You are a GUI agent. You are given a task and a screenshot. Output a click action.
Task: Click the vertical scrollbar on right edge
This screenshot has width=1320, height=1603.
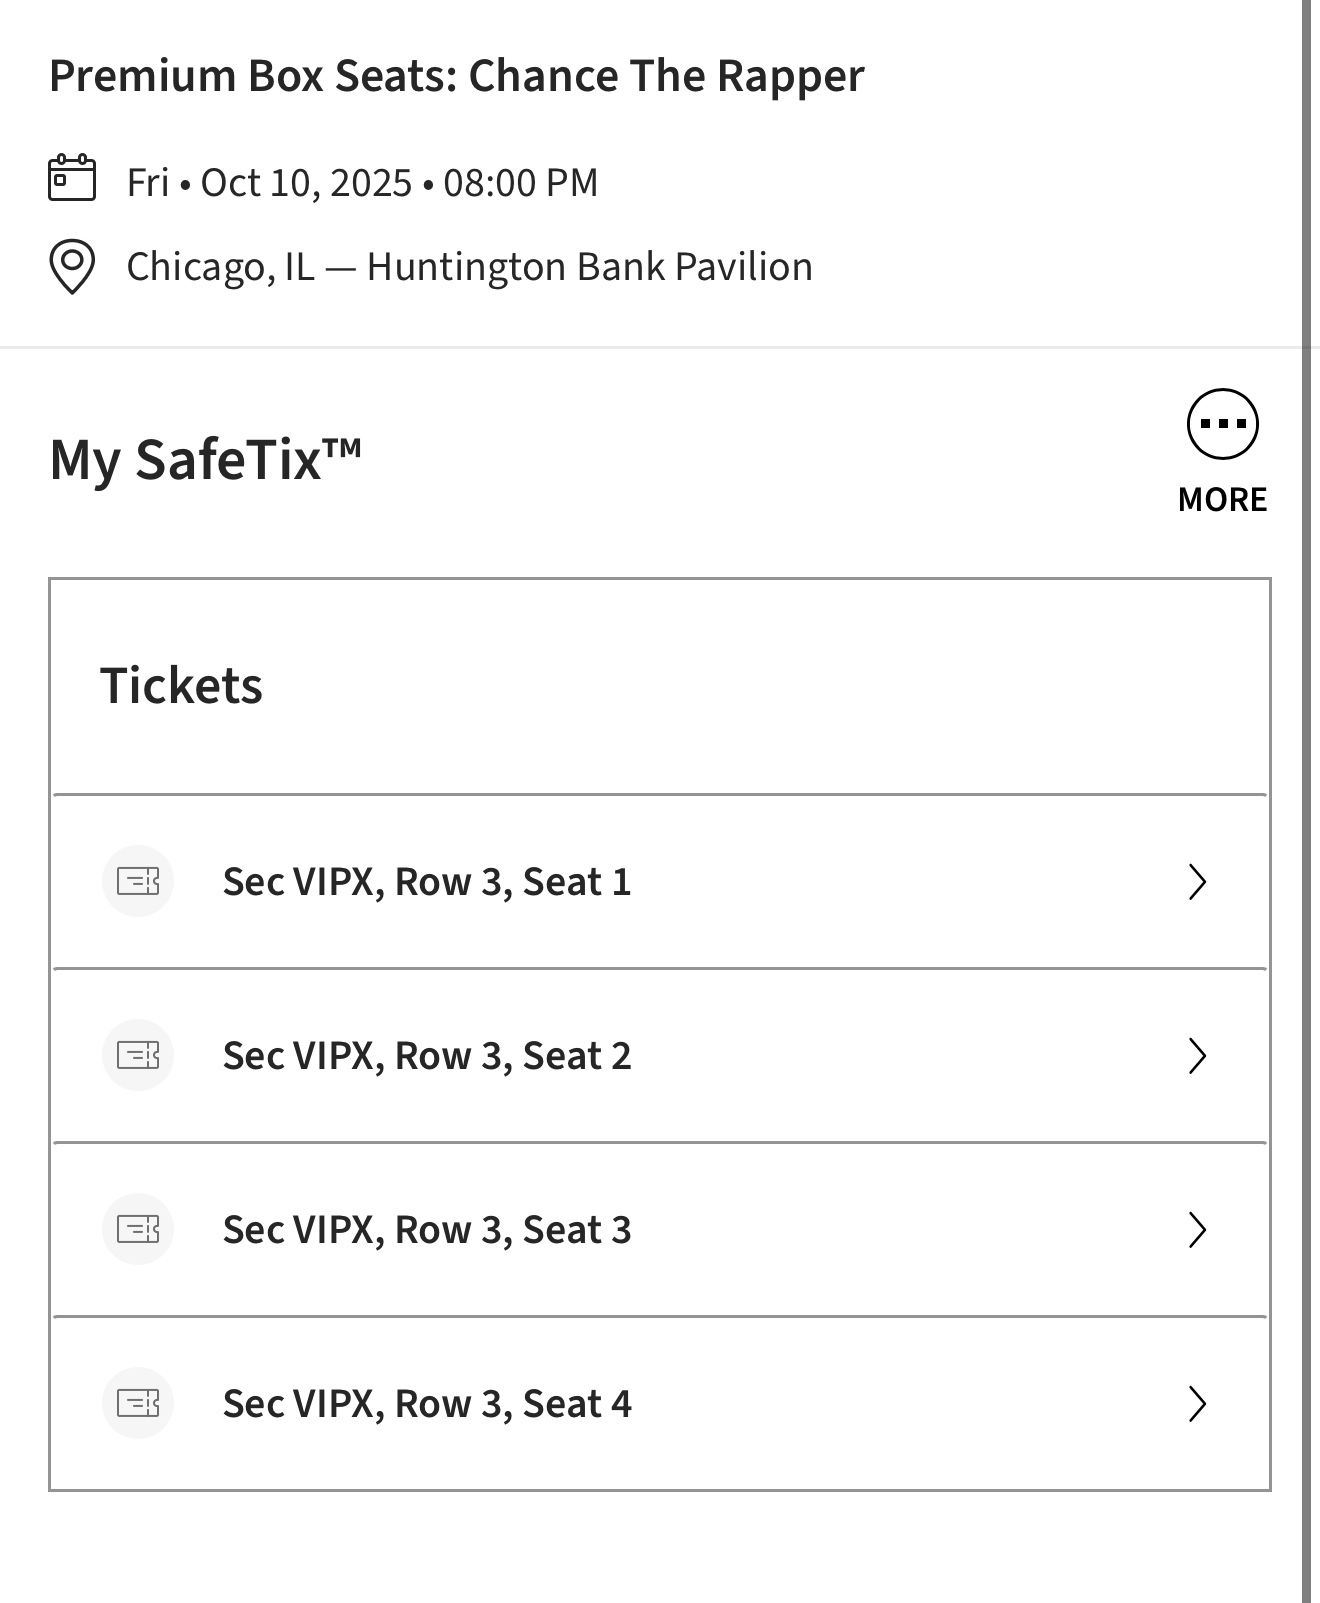pyautogui.click(x=1306, y=800)
